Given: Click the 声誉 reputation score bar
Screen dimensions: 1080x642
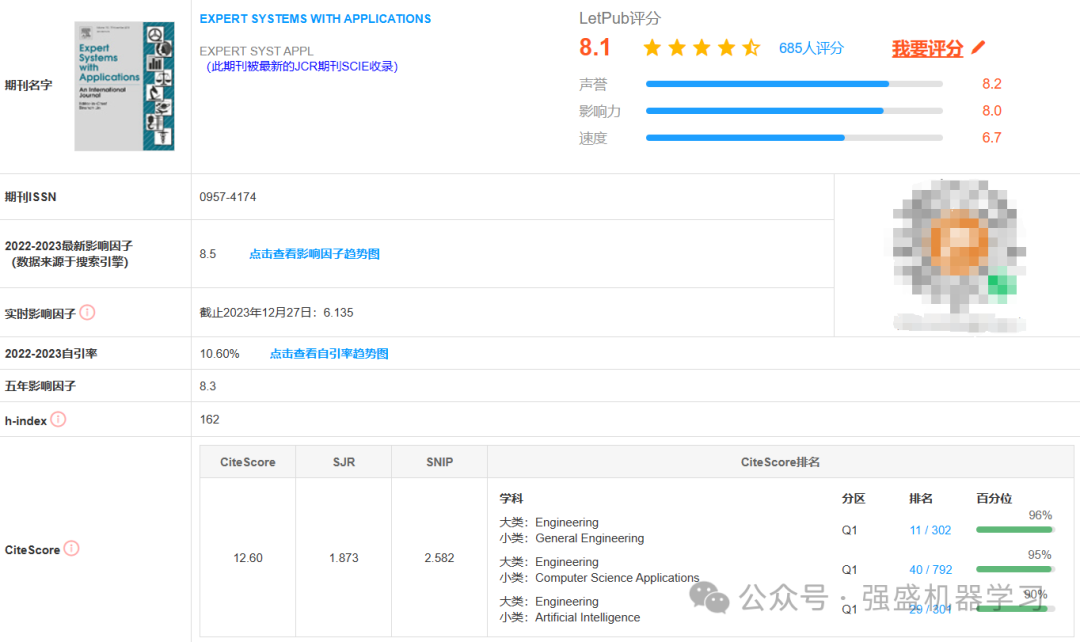Looking at the screenshot, I should tap(794, 84).
